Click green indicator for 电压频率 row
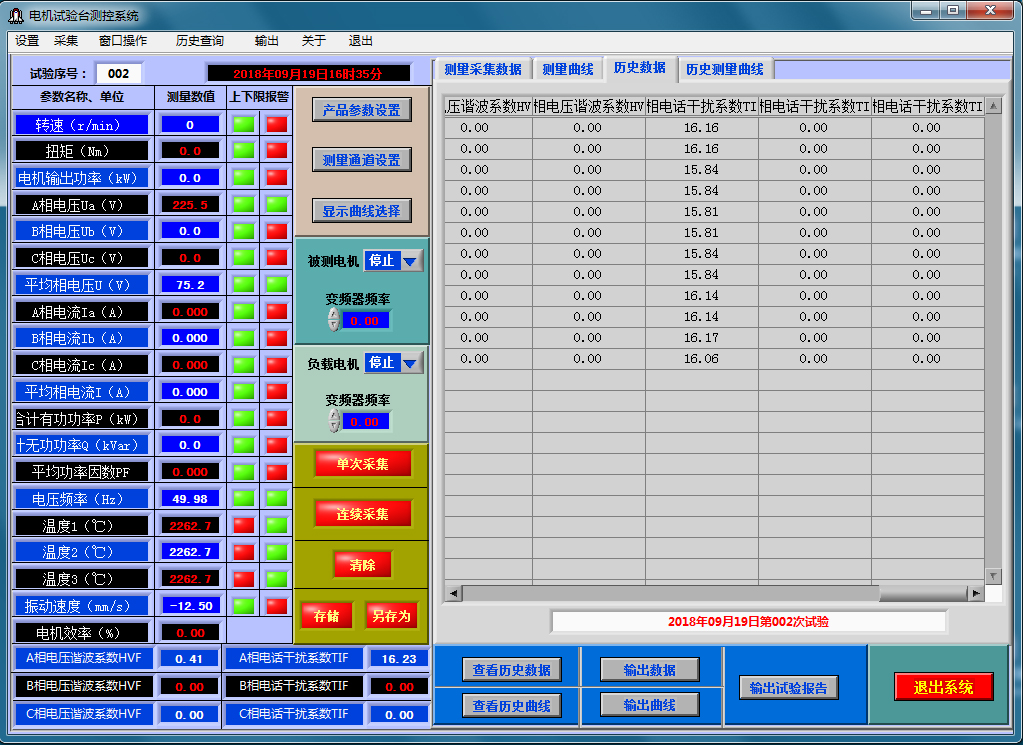Screen dimensions: 1023x745 [243, 498]
